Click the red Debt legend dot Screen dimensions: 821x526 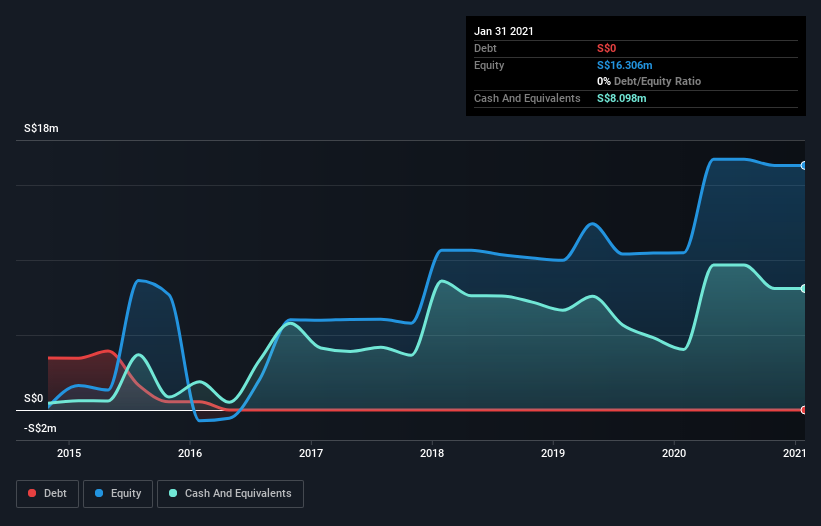(x=32, y=493)
